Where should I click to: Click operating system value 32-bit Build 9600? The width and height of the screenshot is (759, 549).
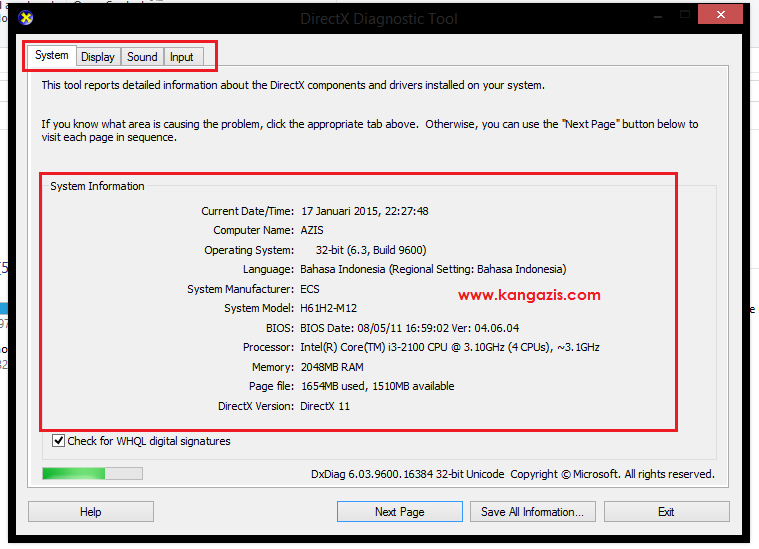click(x=371, y=250)
